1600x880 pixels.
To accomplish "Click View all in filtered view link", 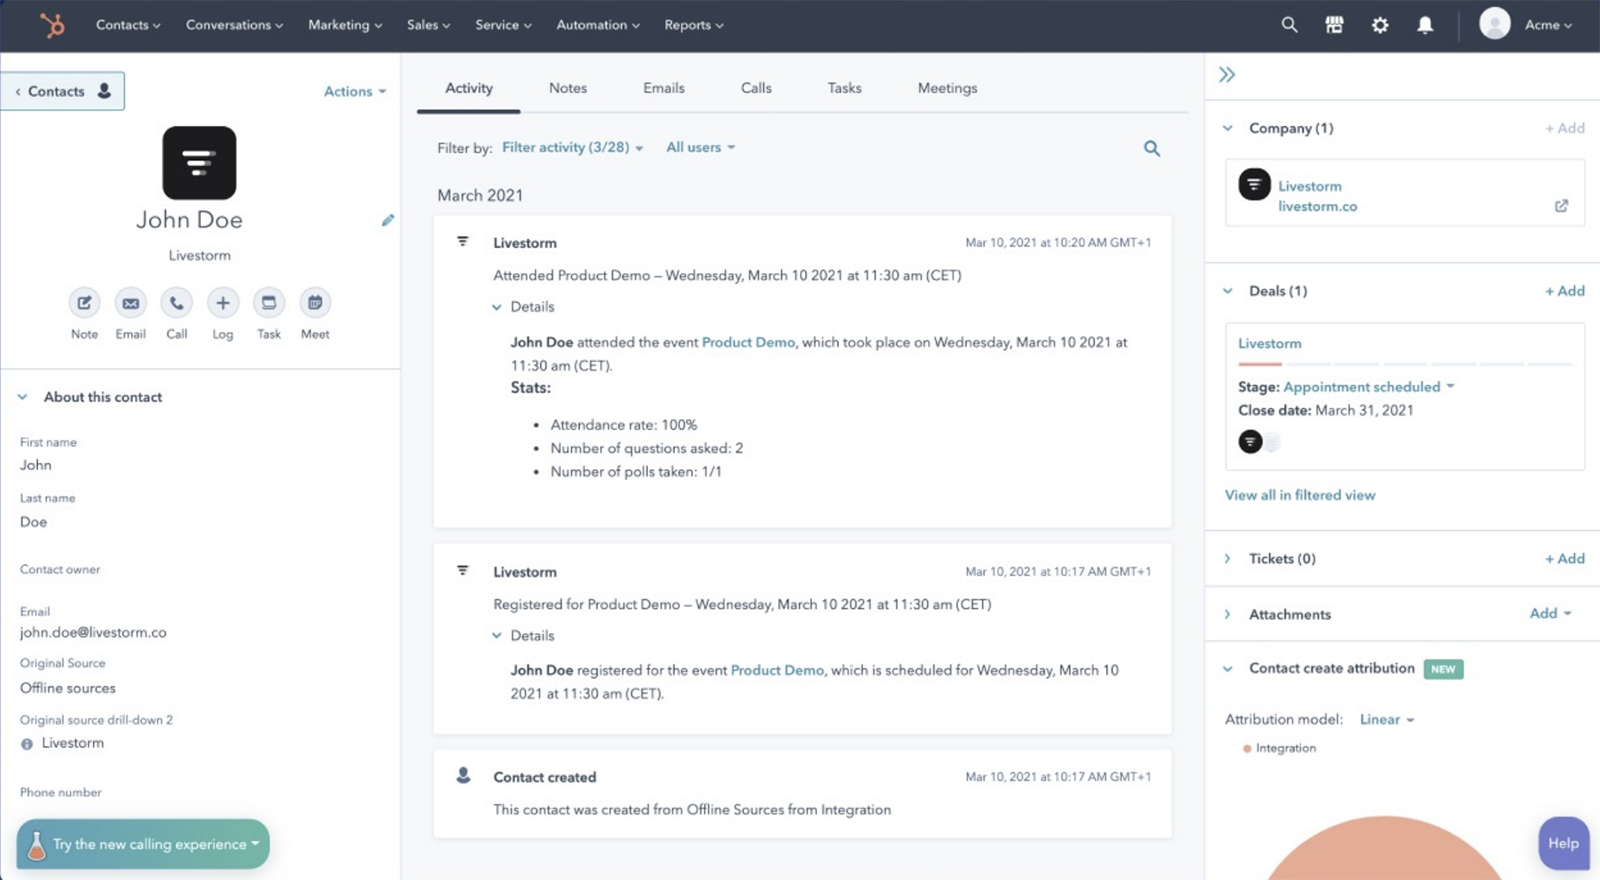I will click(1300, 495).
